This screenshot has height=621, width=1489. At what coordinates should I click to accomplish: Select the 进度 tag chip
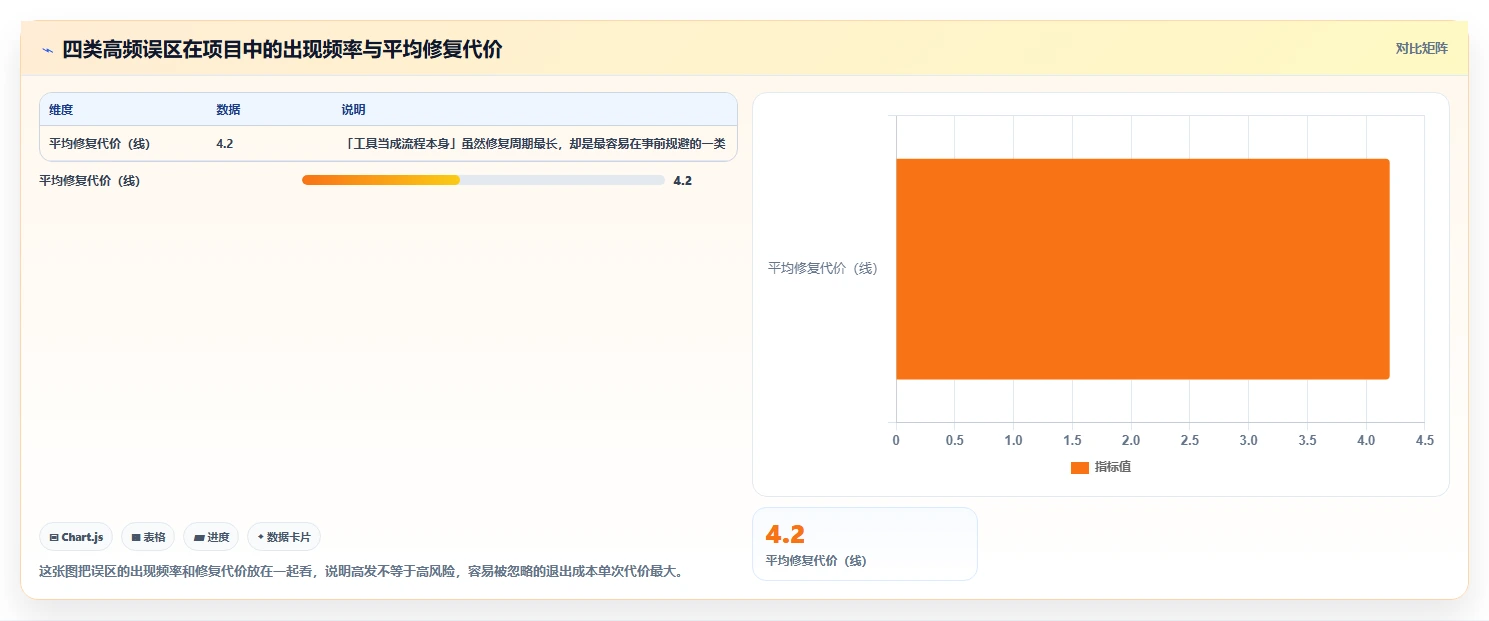coord(212,537)
